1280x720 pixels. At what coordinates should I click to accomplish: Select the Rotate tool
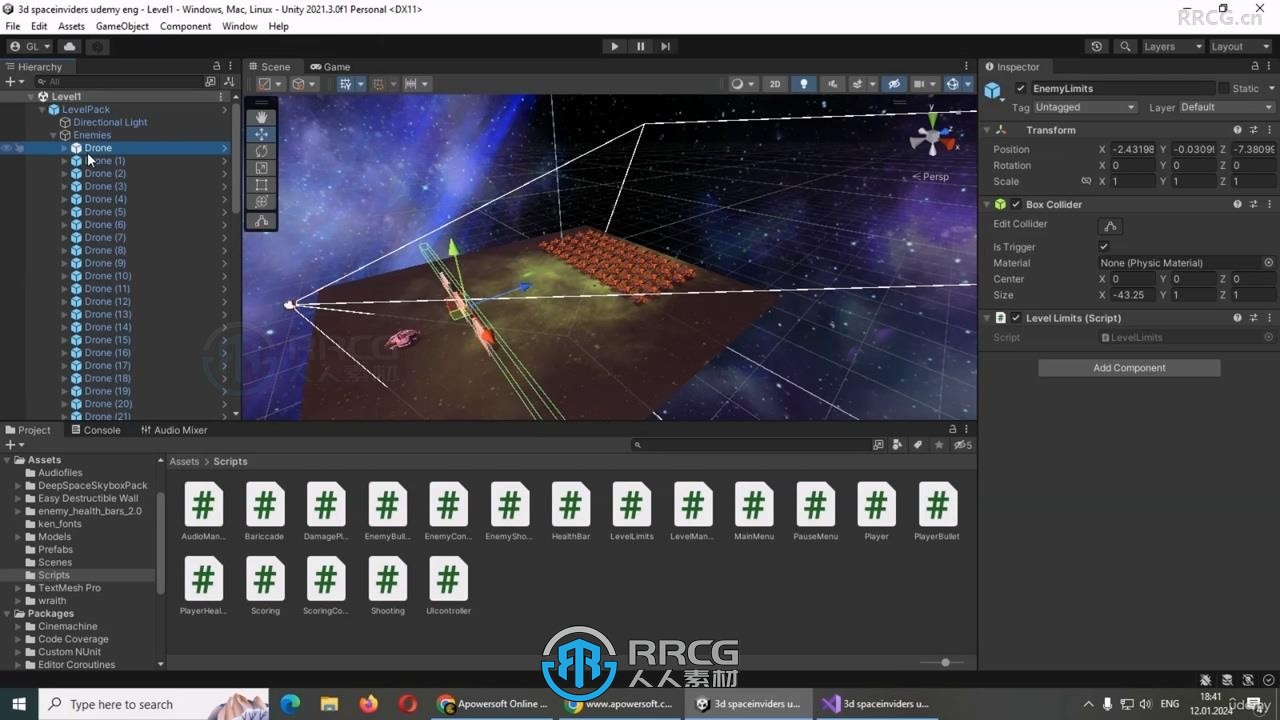[x=261, y=151]
